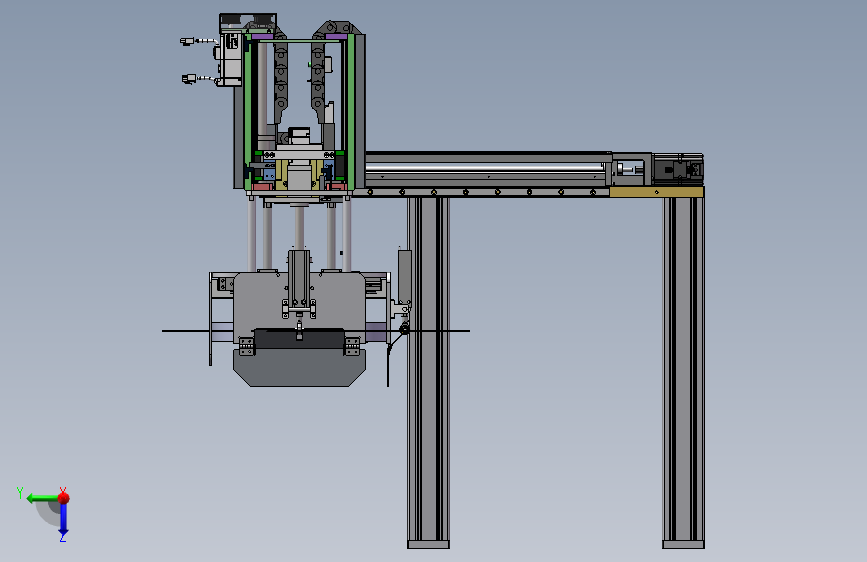Click the red X axis ball of the triad
Image resolution: width=867 pixels, height=562 pixels.
[63, 498]
